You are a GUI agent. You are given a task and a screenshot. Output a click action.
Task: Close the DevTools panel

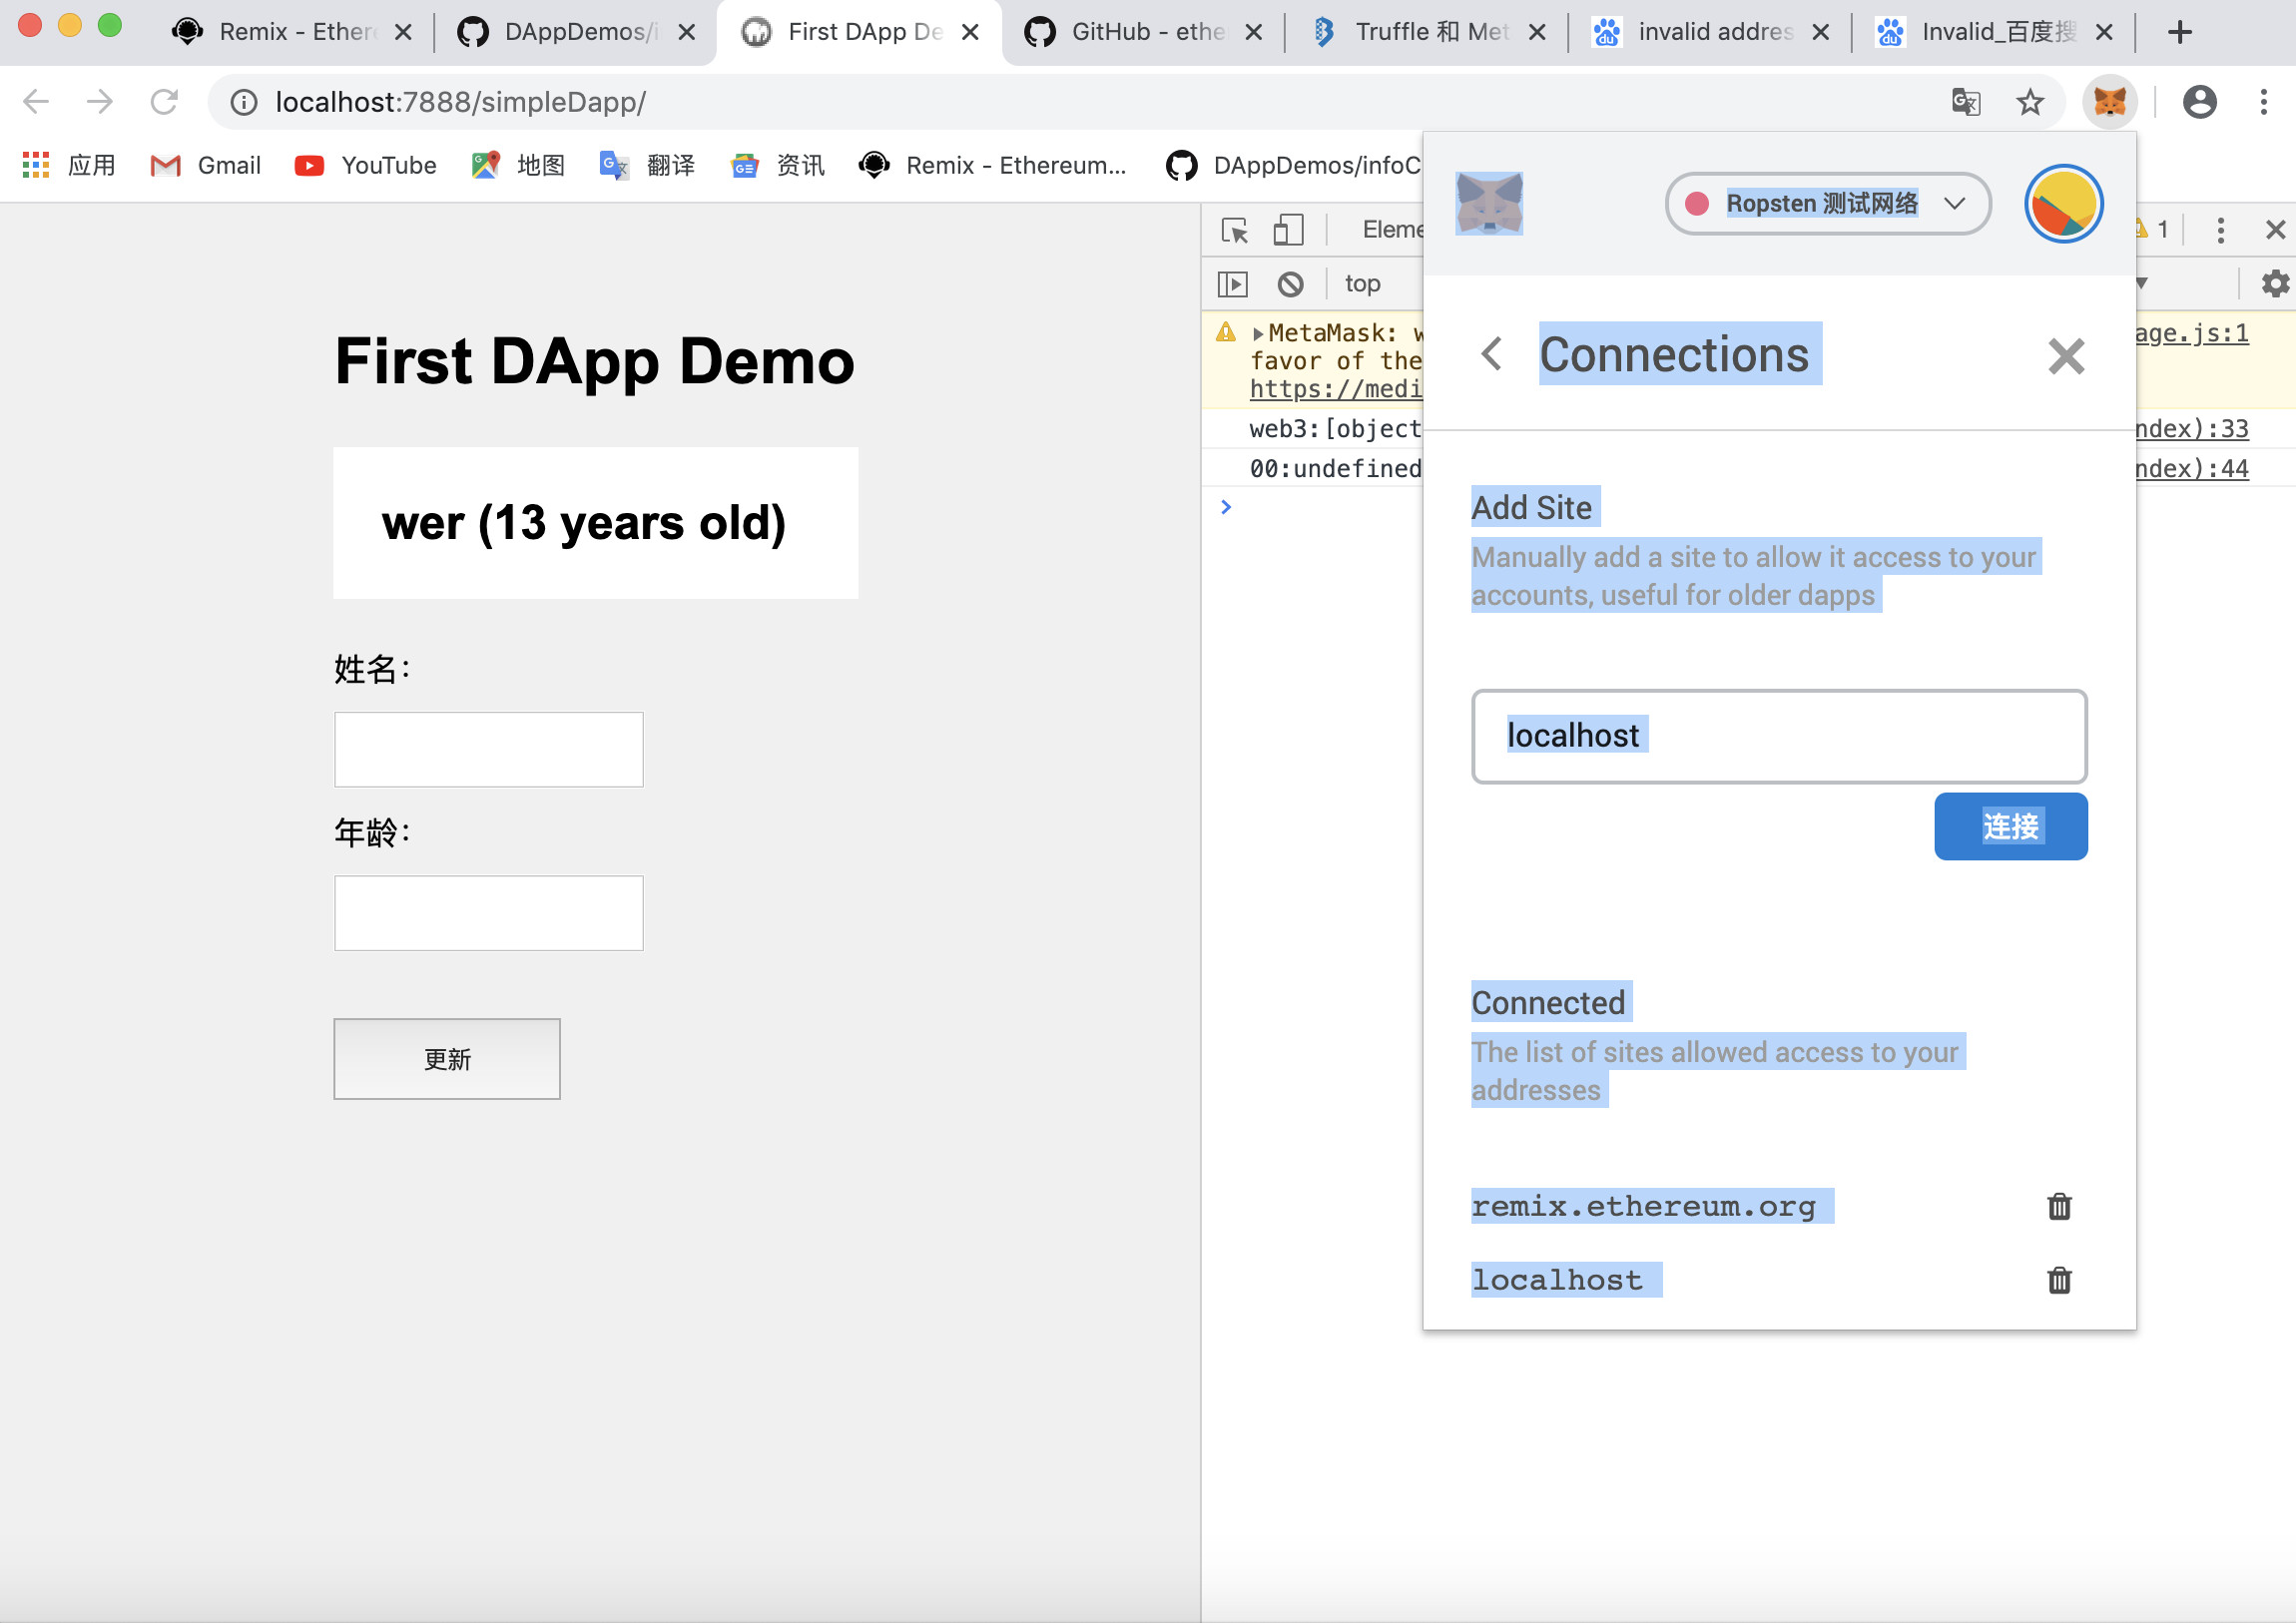coord(2275,230)
